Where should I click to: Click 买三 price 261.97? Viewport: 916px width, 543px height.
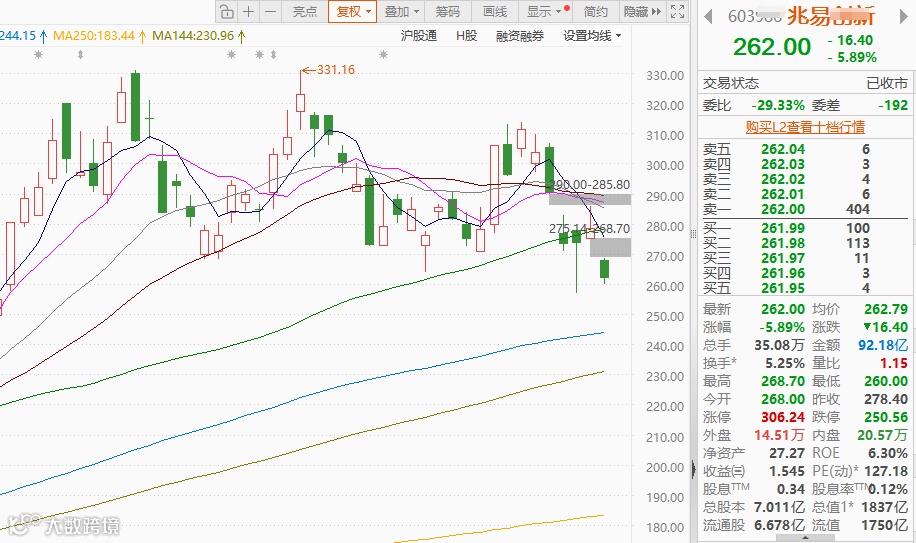click(783, 259)
